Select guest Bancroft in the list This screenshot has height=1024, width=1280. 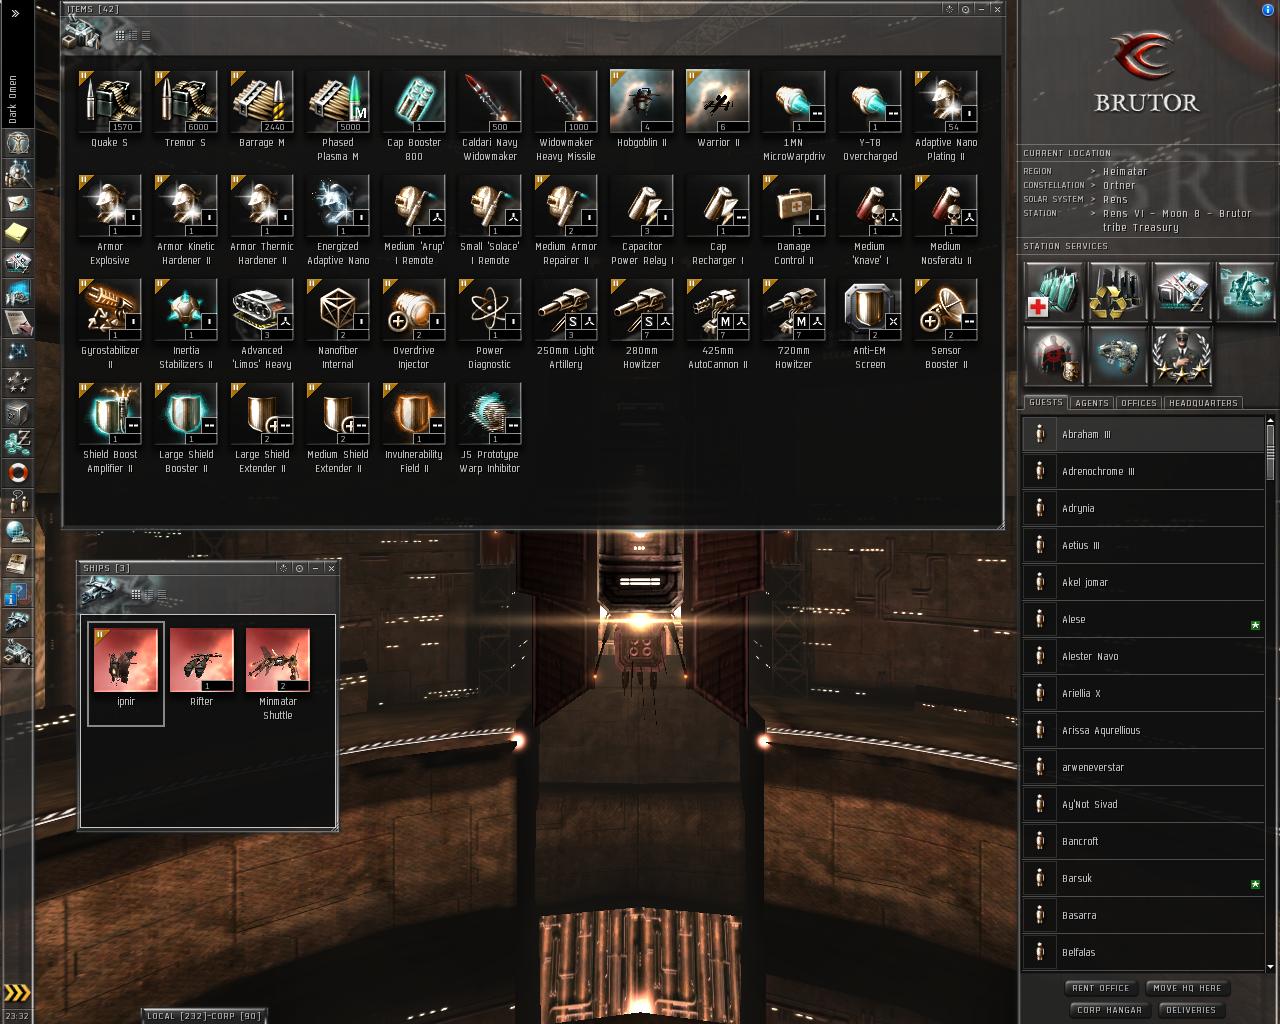pyautogui.click(x=1143, y=841)
